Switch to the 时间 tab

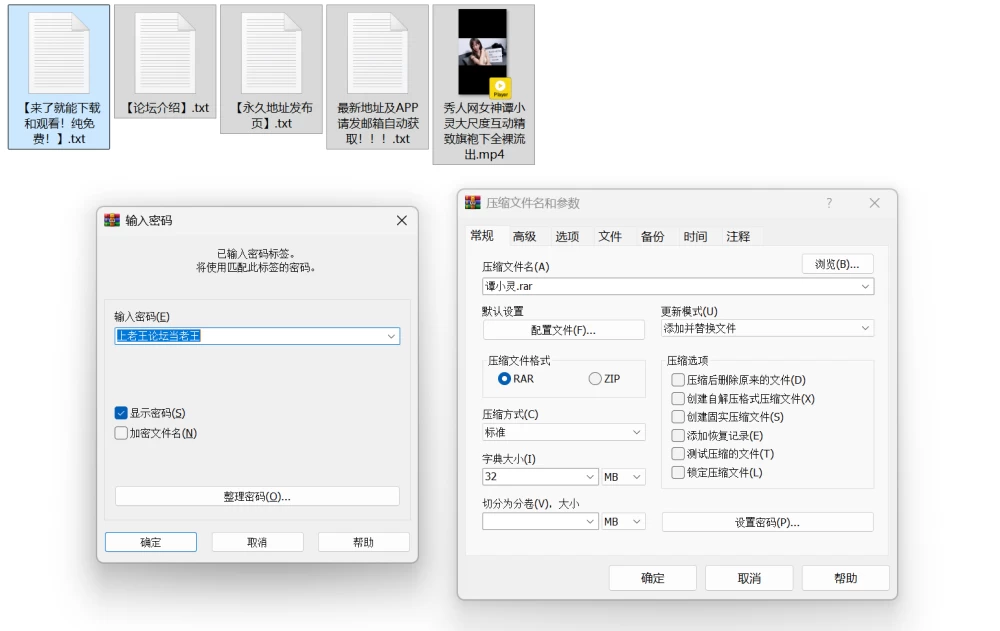click(x=695, y=237)
